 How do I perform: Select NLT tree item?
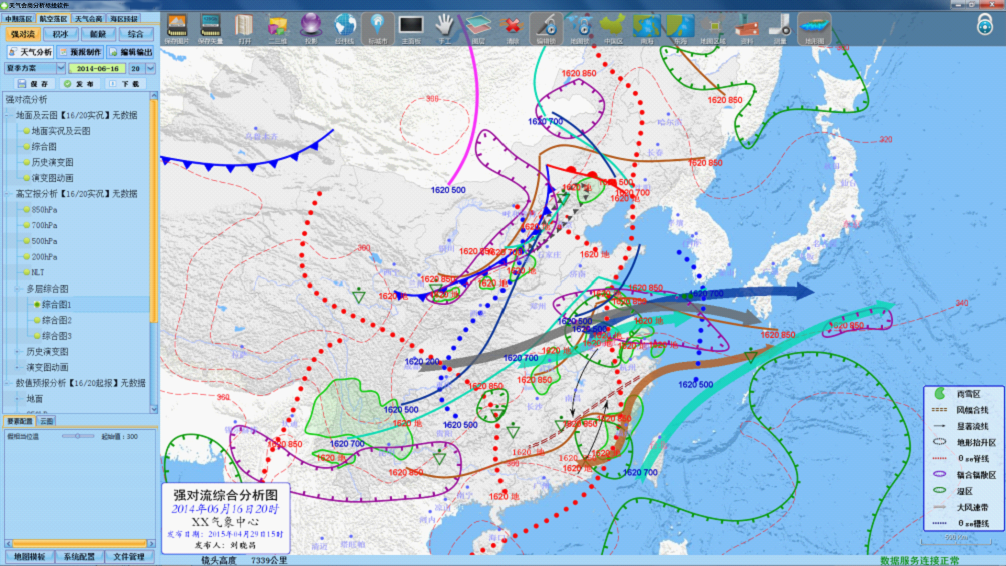click(38, 273)
